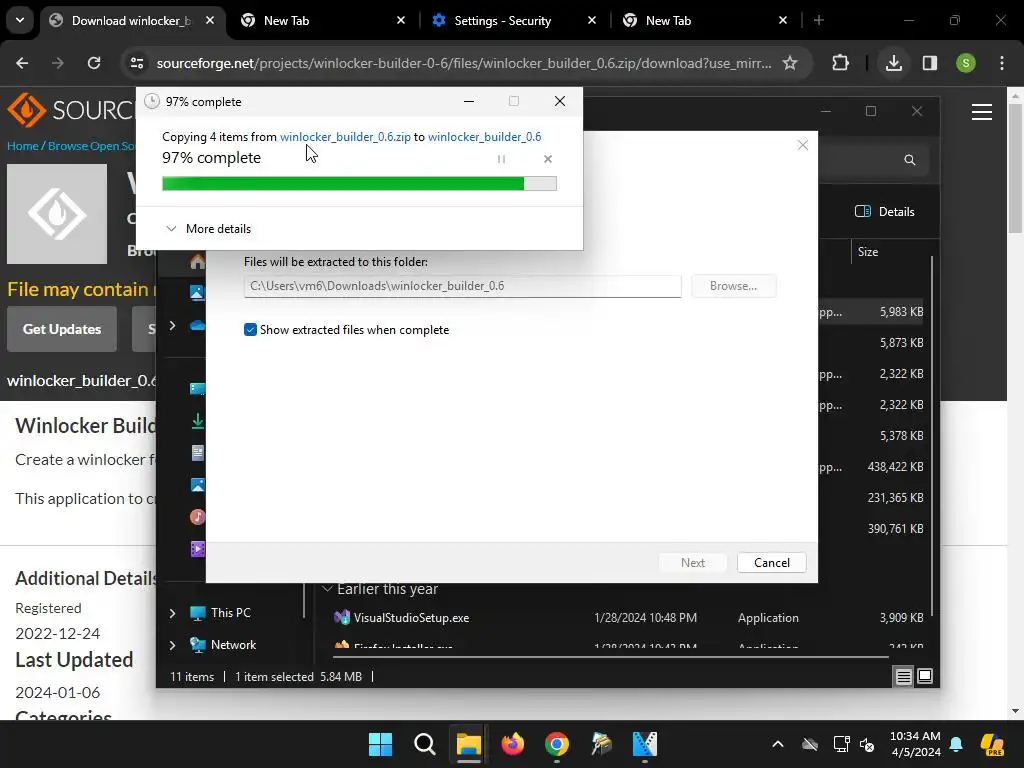Image resolution: width=1024 pixels, height=768 pixels.
Task: Open the Windows Start menu
Action: (380, 744)
